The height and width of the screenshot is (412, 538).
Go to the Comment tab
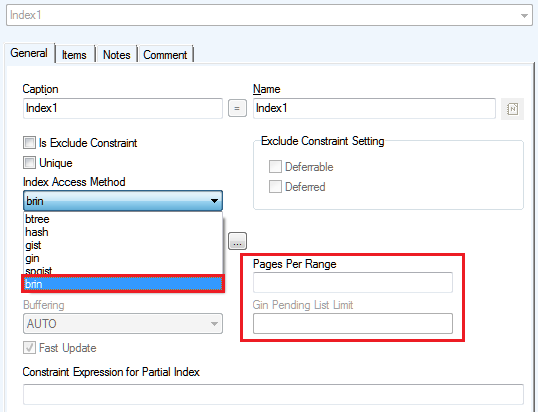point(165,55)
